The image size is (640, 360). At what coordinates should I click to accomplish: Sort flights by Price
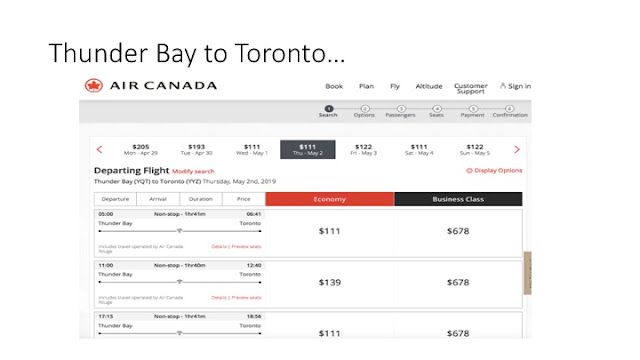(x=244, y=199)
